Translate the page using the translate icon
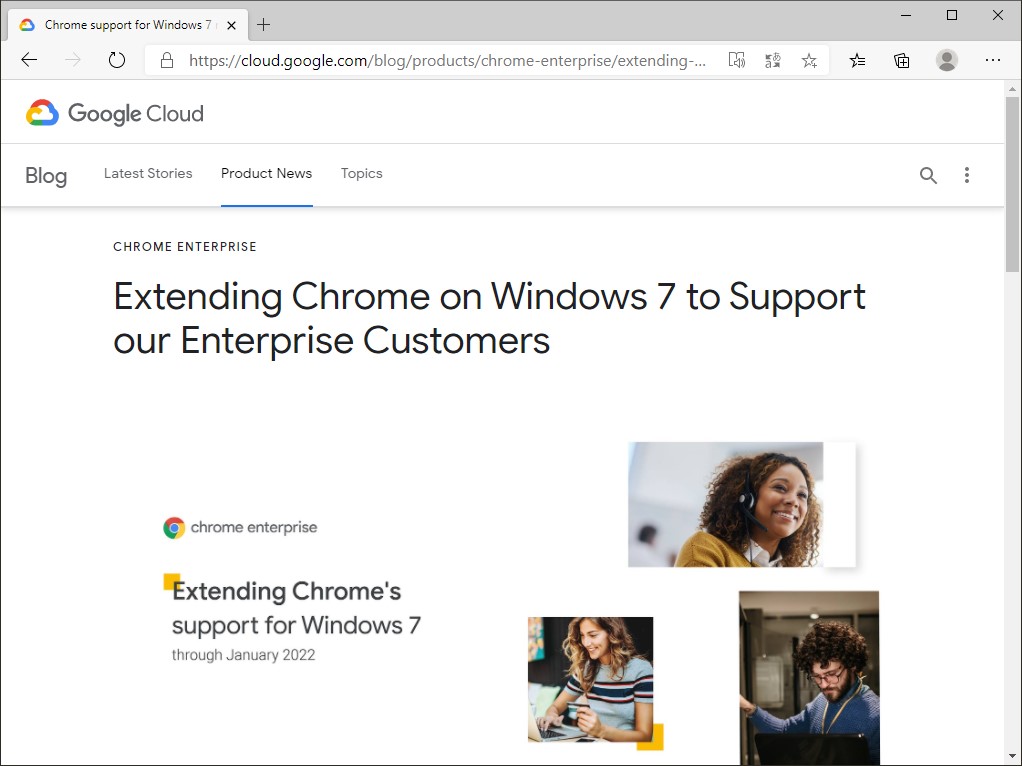Viewport: 1022px width, 766px height. (772, 60)
